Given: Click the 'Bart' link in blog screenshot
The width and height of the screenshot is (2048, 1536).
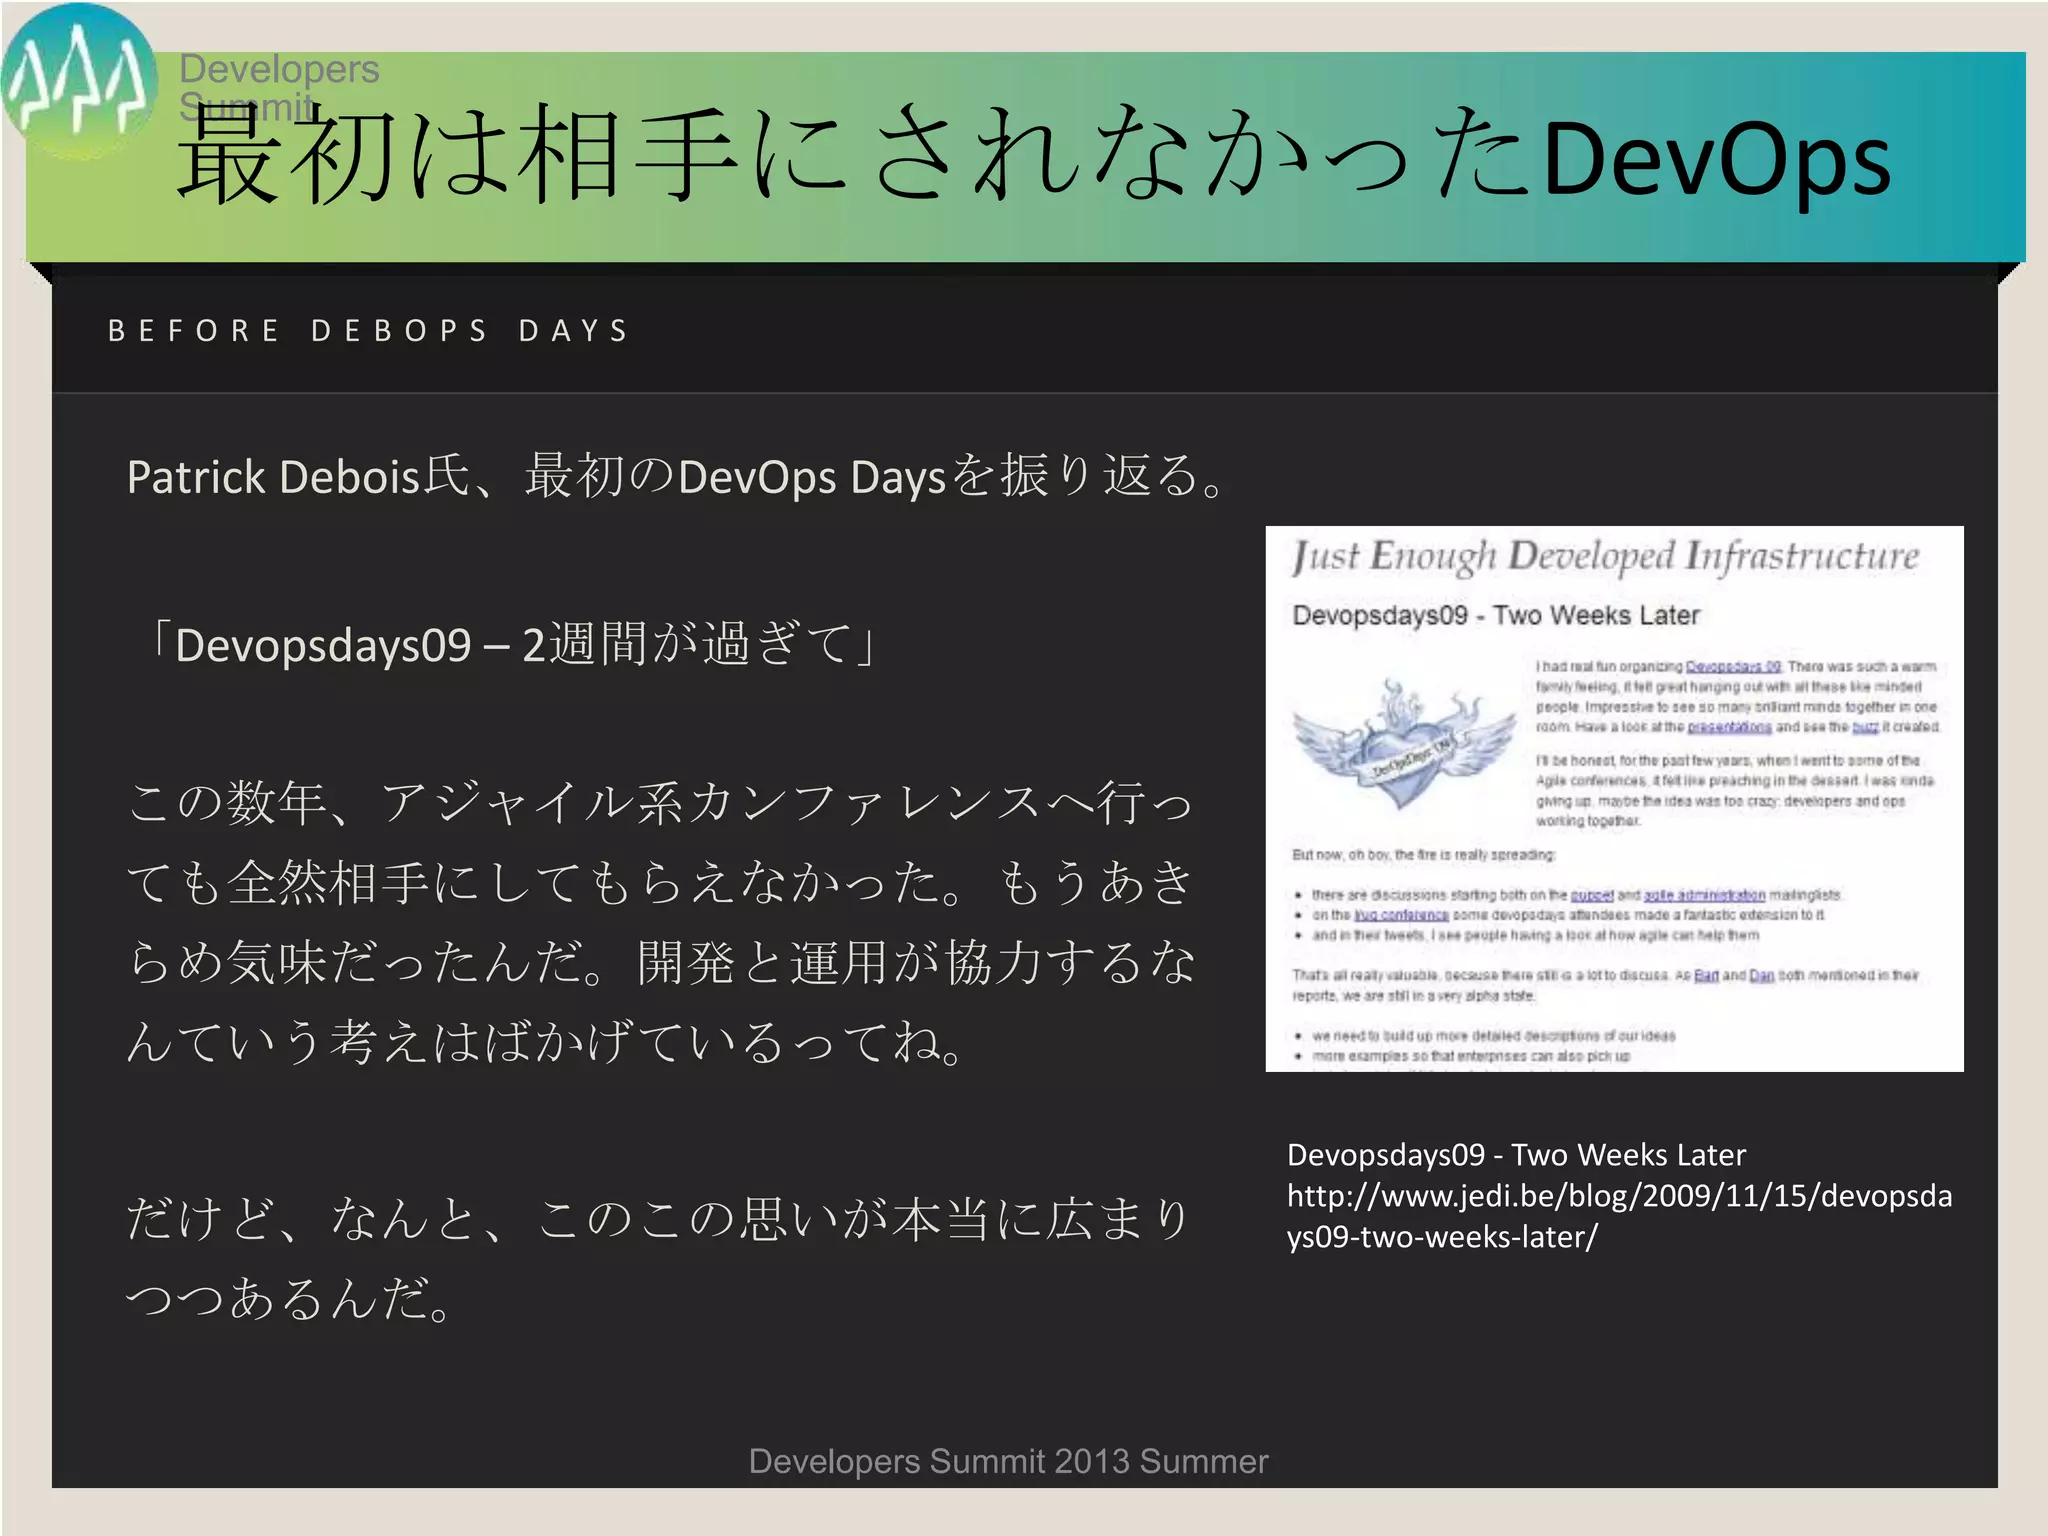Looking at the screenshot, I should point(1706,975).
